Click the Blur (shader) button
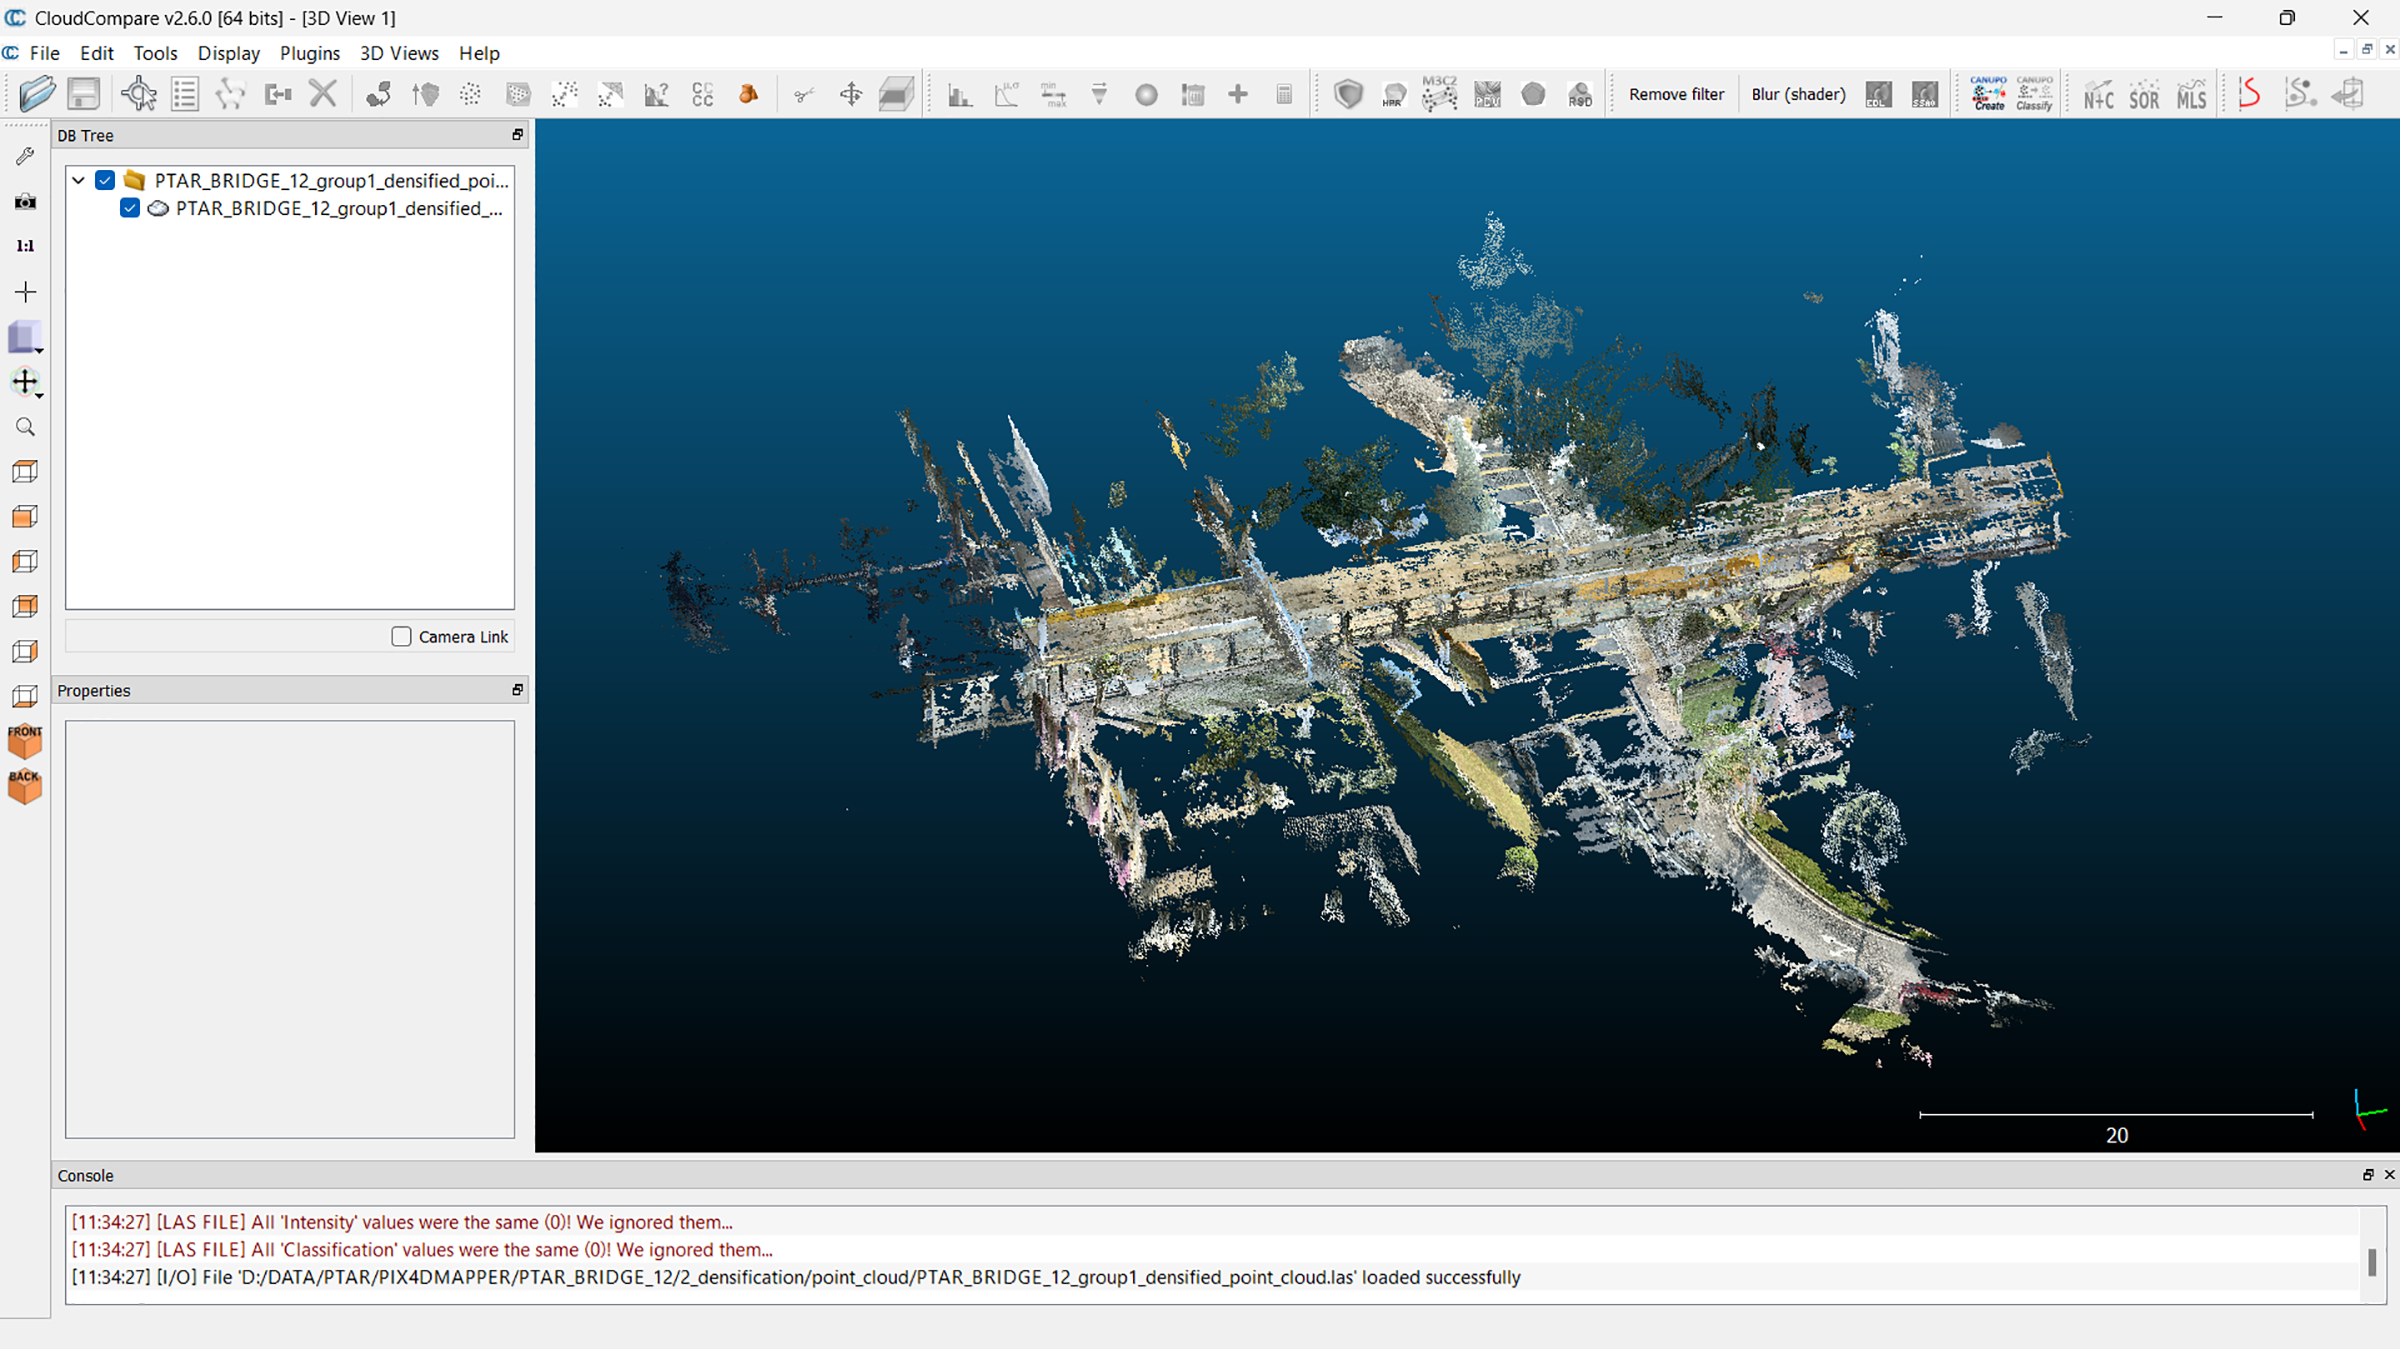This screenshot has width=2400, height=1349. tap(1798, 94)
